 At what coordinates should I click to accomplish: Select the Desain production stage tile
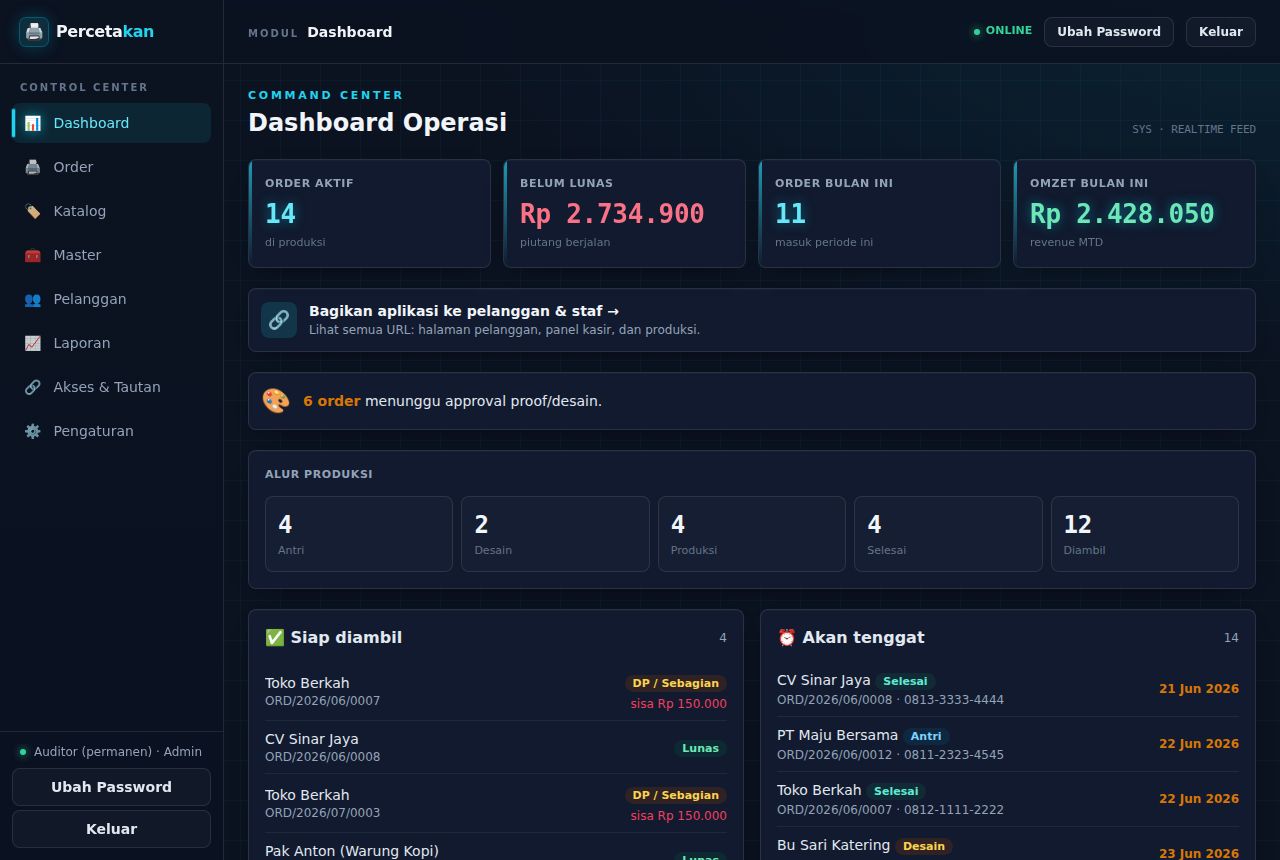555,534
